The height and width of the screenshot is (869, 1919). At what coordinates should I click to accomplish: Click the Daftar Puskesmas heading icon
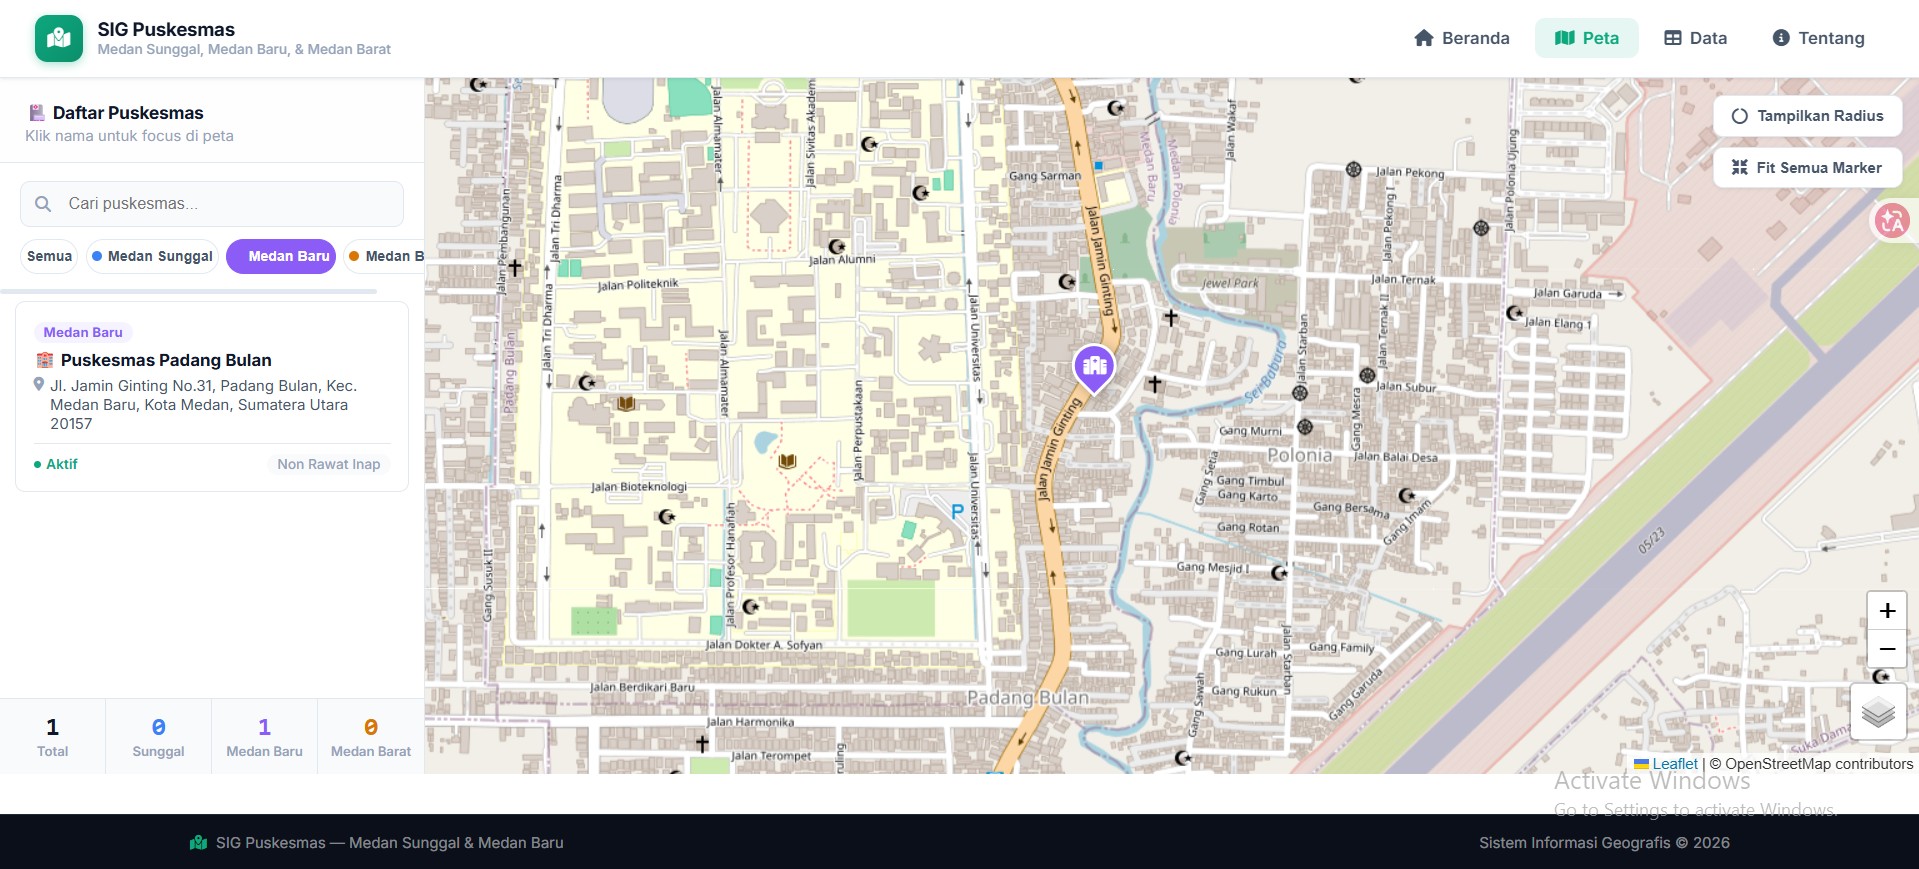37,113
